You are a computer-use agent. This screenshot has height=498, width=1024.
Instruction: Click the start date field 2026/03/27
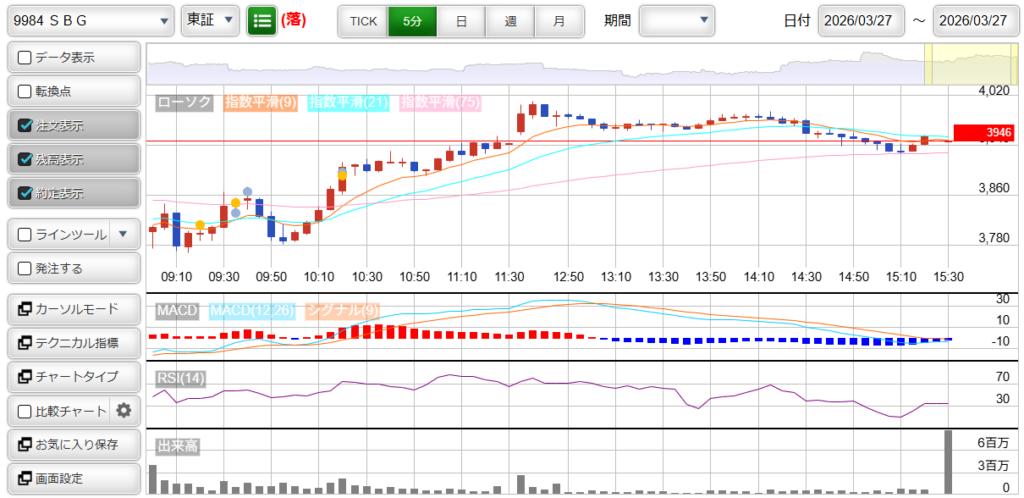click(x=861, y=20)
